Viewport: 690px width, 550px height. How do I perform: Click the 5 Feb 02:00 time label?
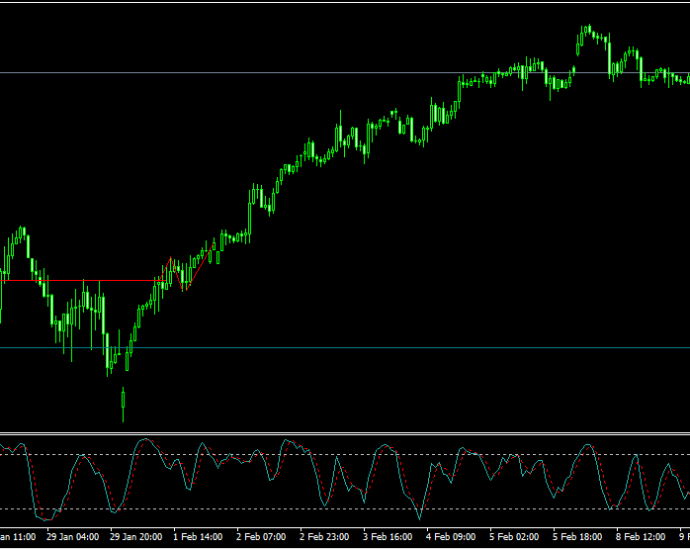click(x=514, y=537)
